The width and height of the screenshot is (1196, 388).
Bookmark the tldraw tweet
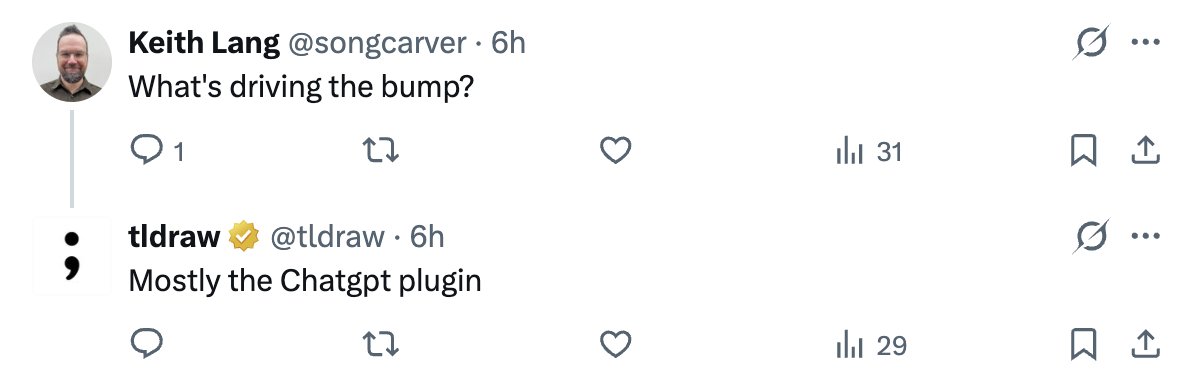(1083, 345)
